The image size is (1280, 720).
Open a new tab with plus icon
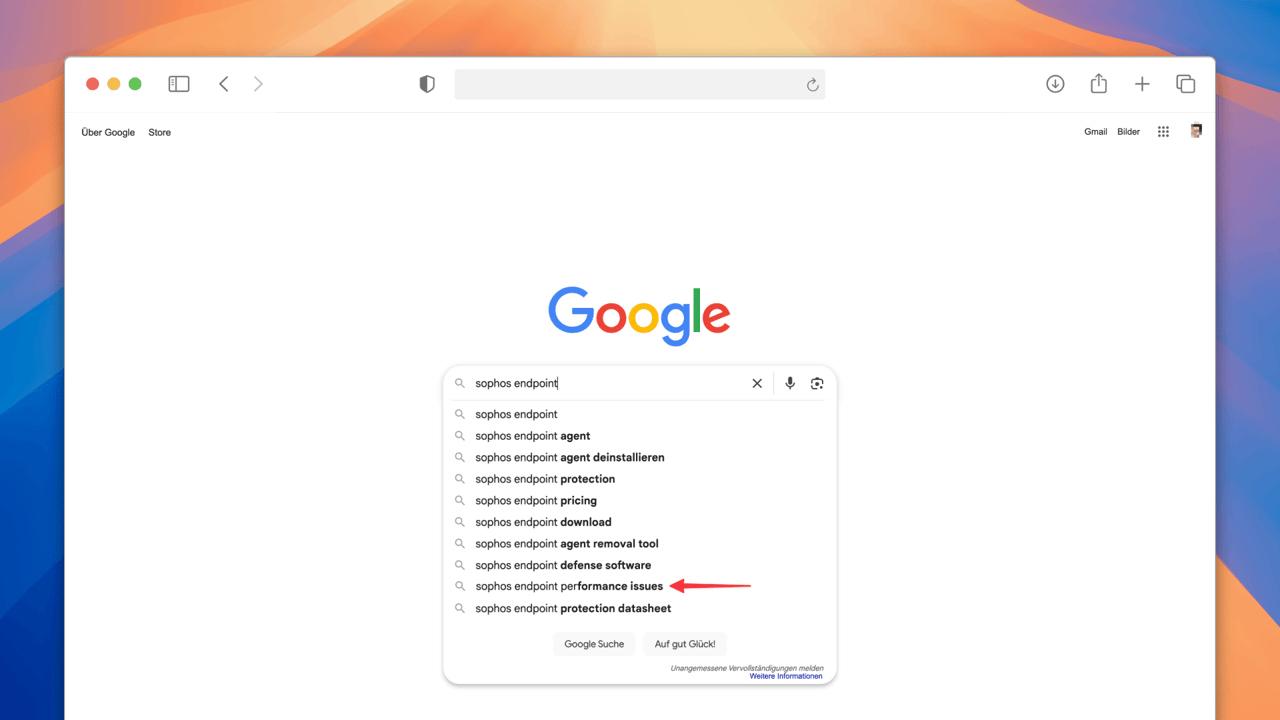point(1142,84)
